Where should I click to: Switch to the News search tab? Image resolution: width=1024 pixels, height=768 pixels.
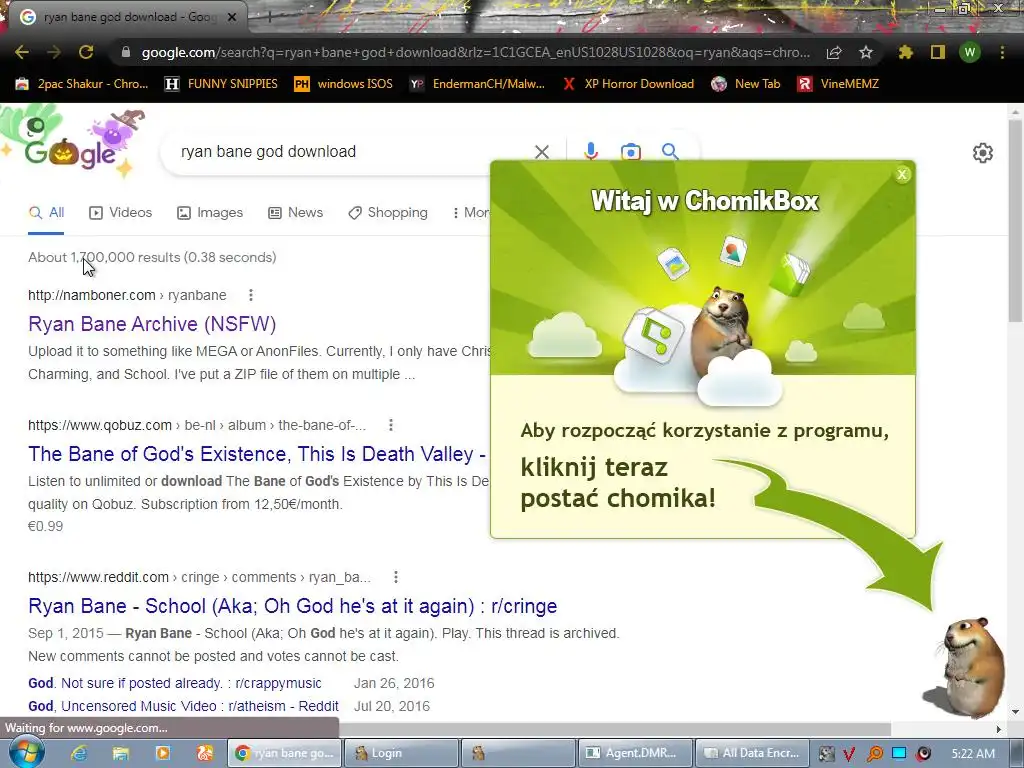pos(295,212)
